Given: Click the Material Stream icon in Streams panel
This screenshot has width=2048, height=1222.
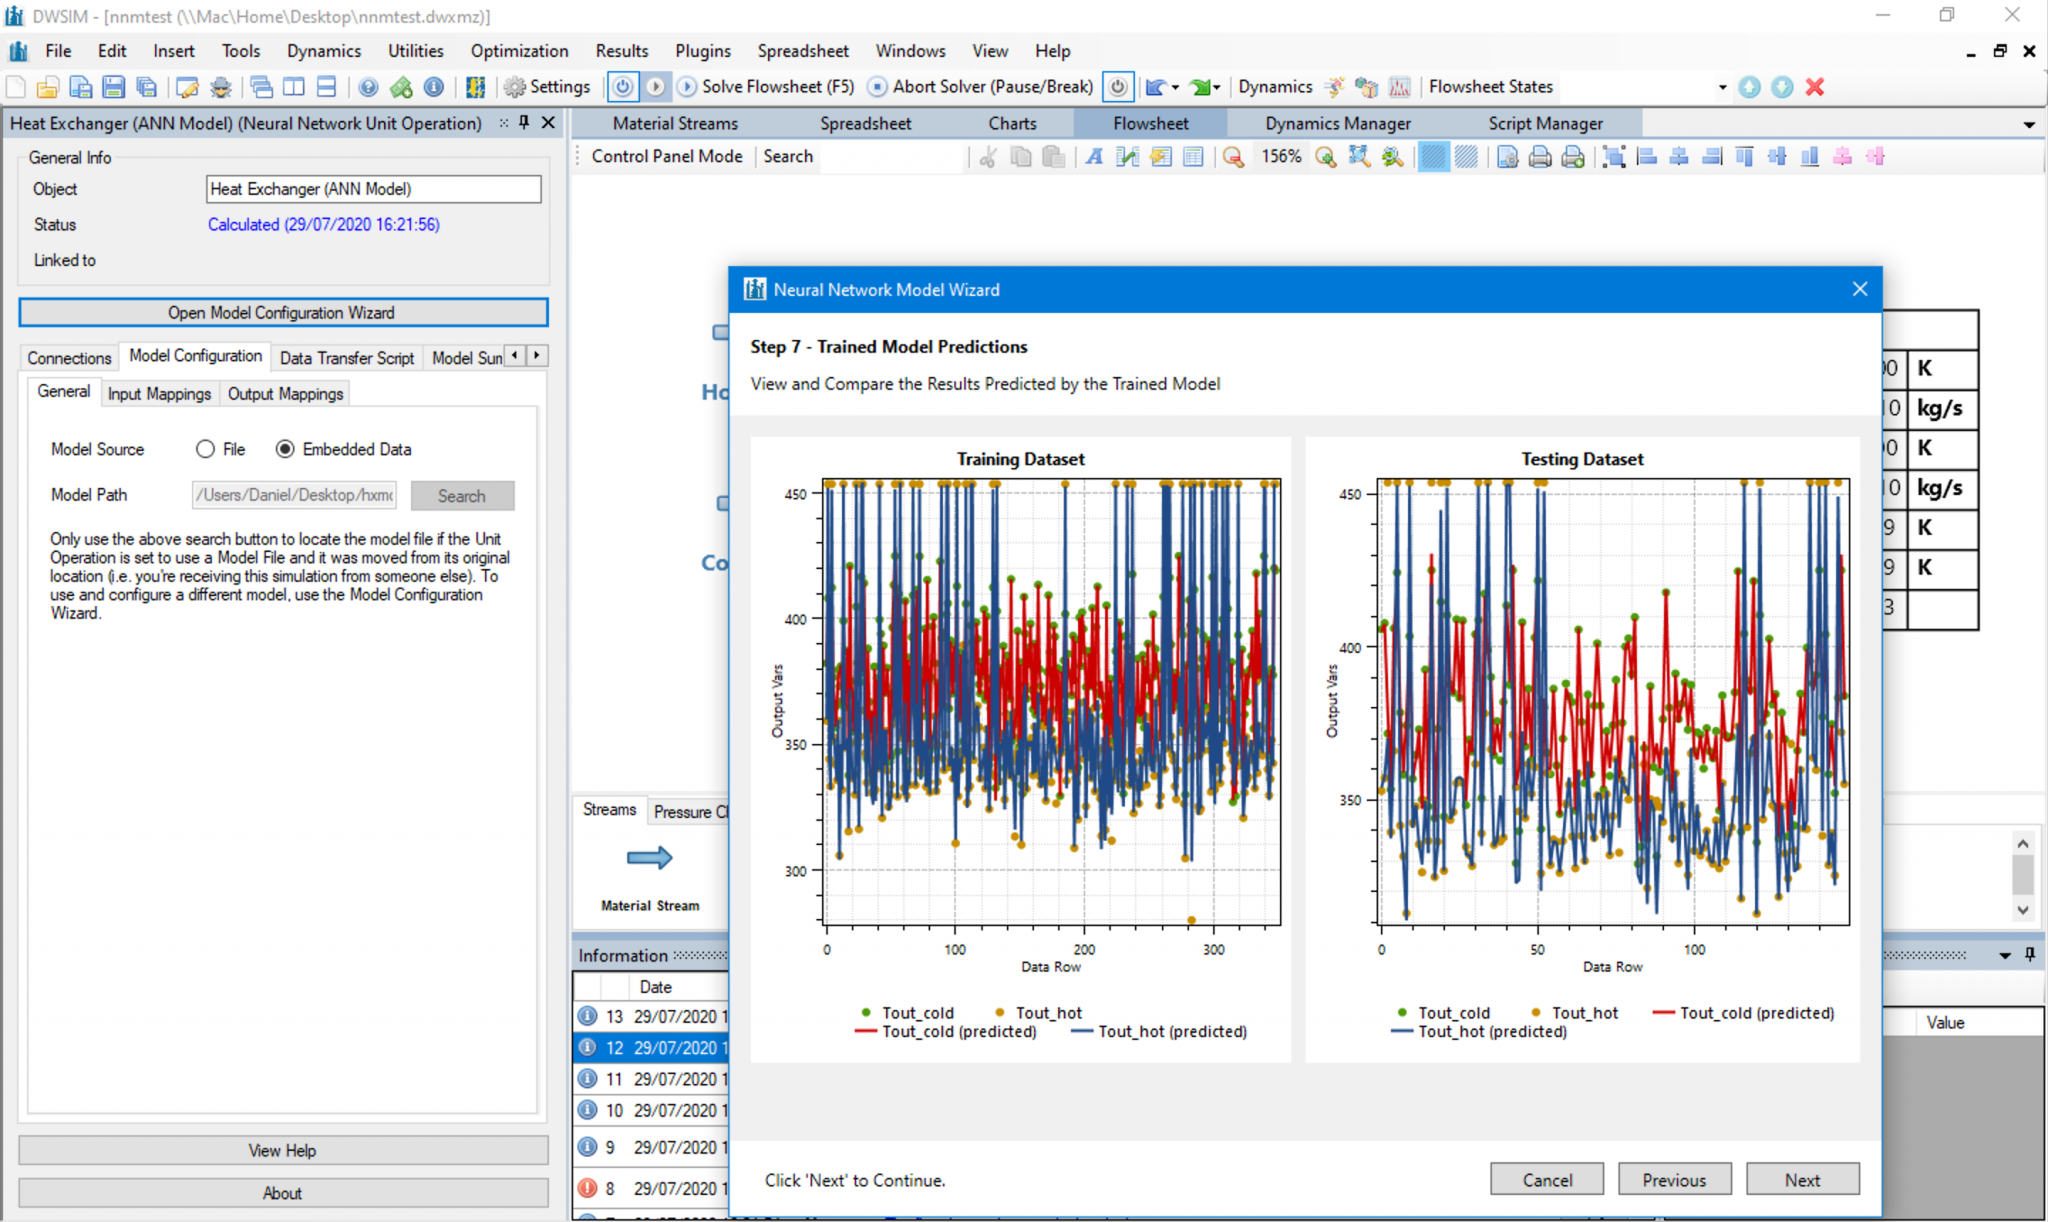Looking at the screenshot, I should [x=648, y=857].
